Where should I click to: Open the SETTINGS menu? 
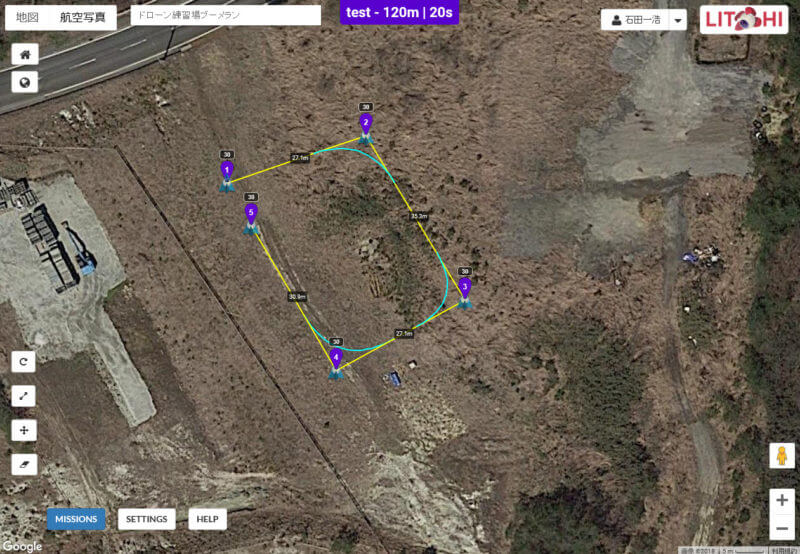pos(146,519)
